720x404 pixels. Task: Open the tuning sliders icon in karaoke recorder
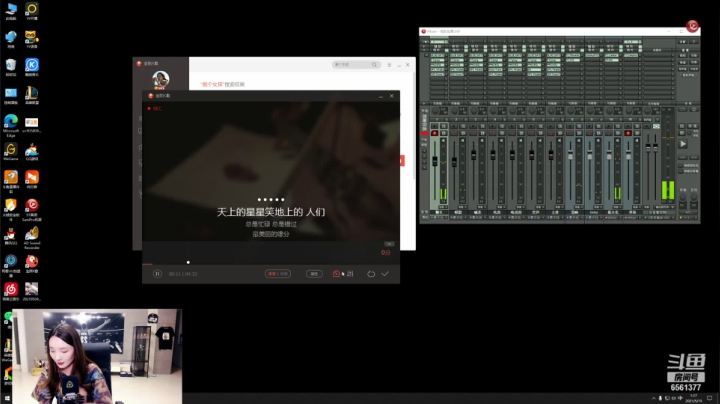click(350, 274)
